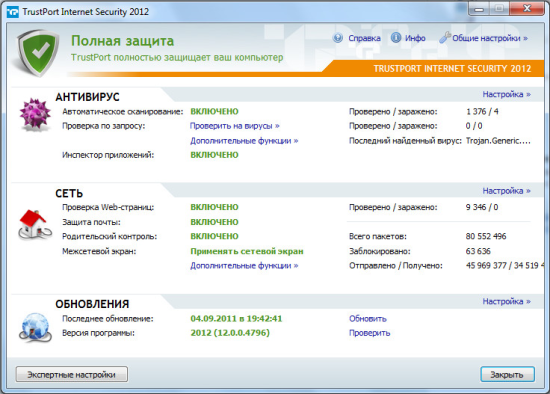Click the Применять сетевой экран firewall mode
The width and height of the screenshot is (550, 394).
click(247, 251)
